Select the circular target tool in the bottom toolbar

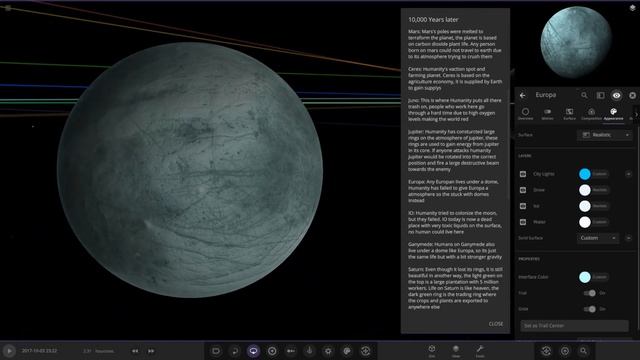pos(272,351)
